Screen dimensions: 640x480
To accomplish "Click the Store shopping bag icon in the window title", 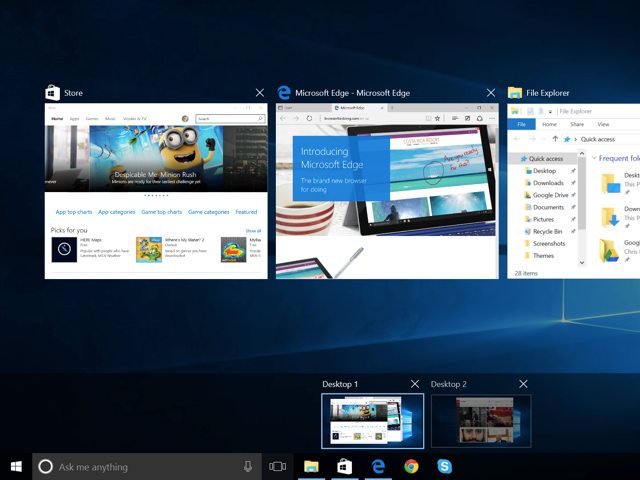I will pyautogui.click(x=52, y=93).
